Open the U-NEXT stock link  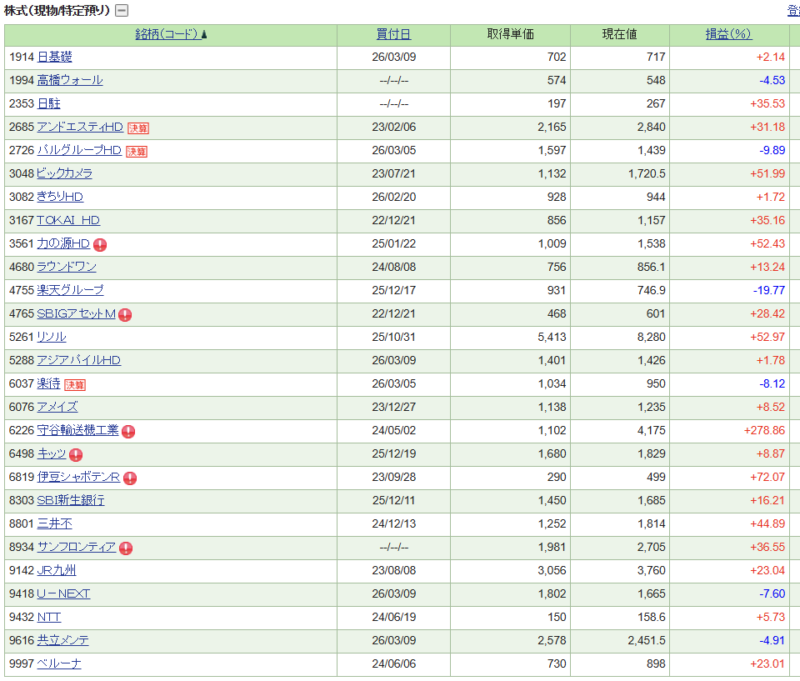63,594
